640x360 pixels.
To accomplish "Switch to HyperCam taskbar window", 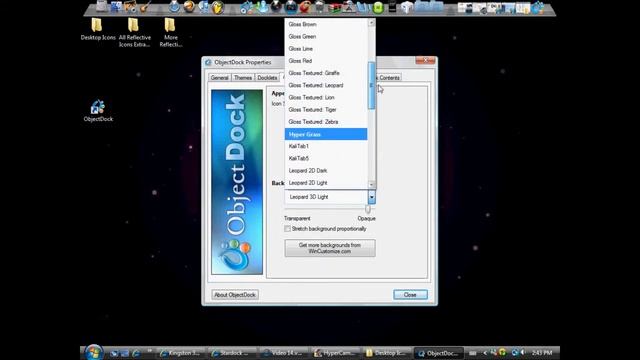I will coord(336,353).
